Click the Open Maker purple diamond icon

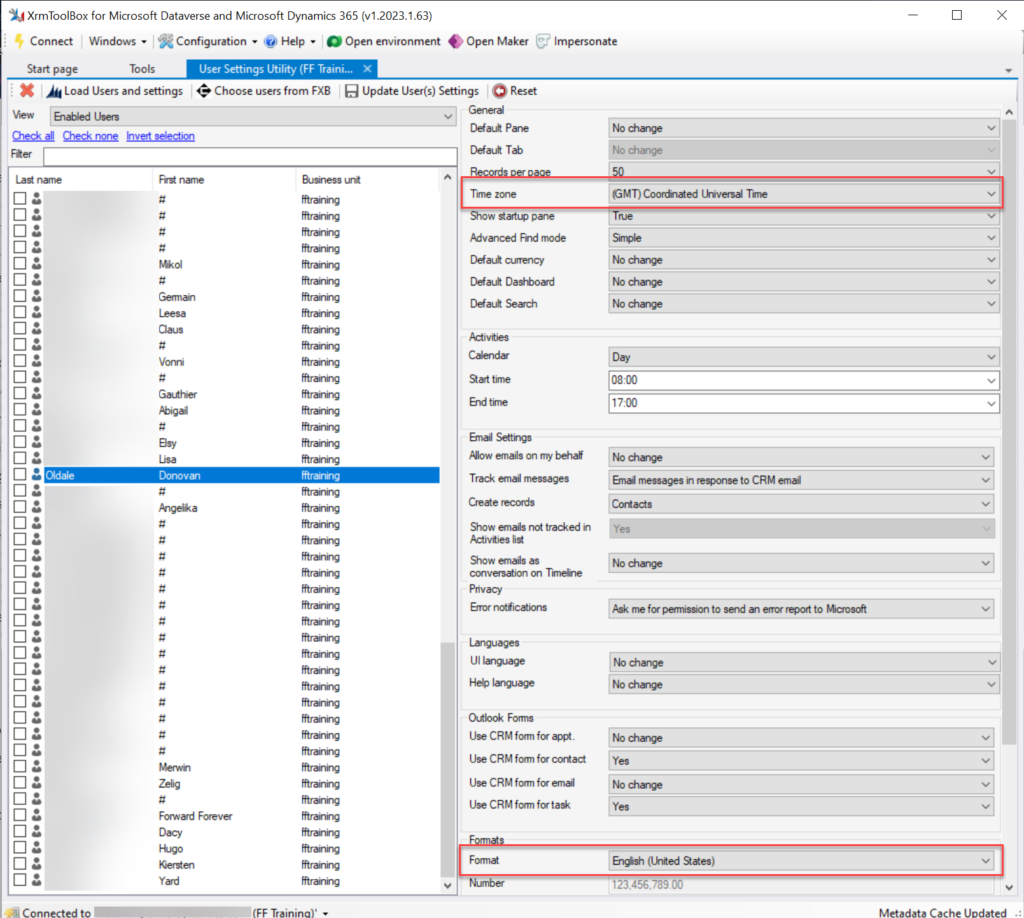[x=455, y=41]
